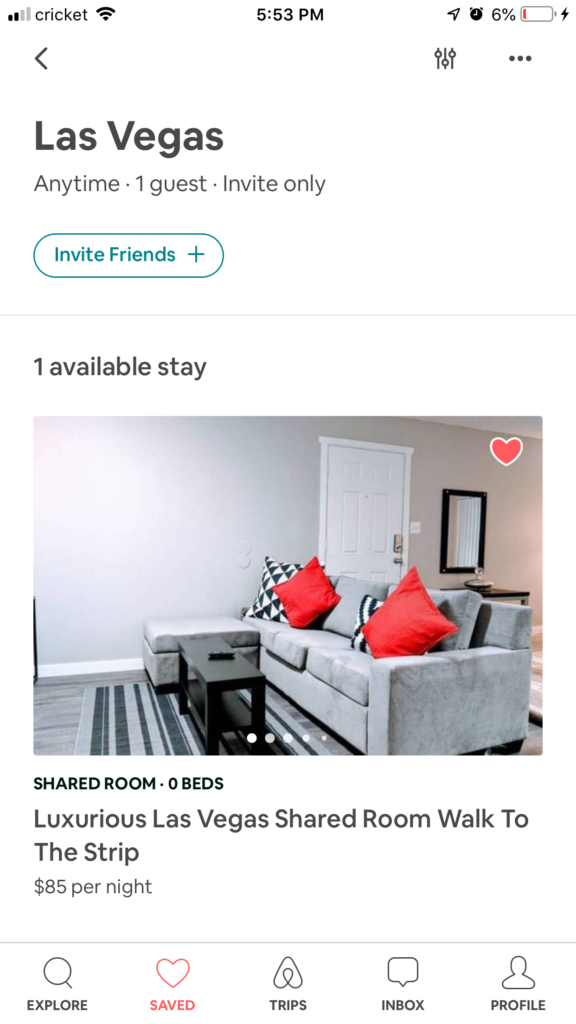The height and width of the screenshot is (1024, 576).
Task: Tap Shared Room · 0 Beds label
Action: click(x=129, y=784)
